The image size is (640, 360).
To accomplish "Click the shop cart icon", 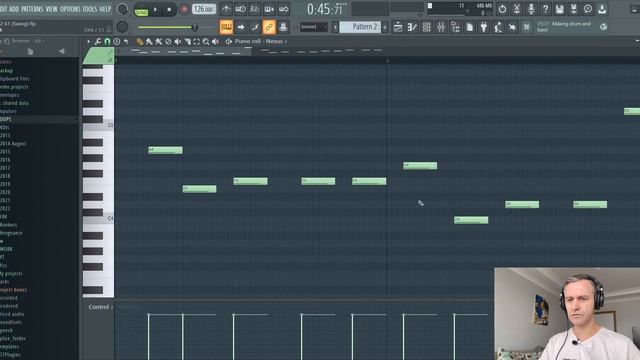I will click(x=527, y=27).
